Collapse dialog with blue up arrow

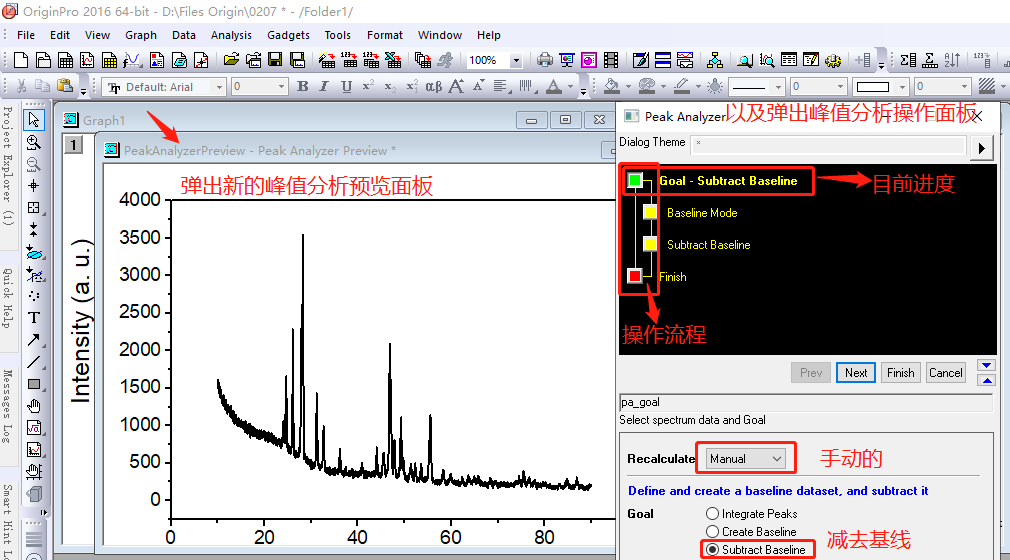(986, 380)
